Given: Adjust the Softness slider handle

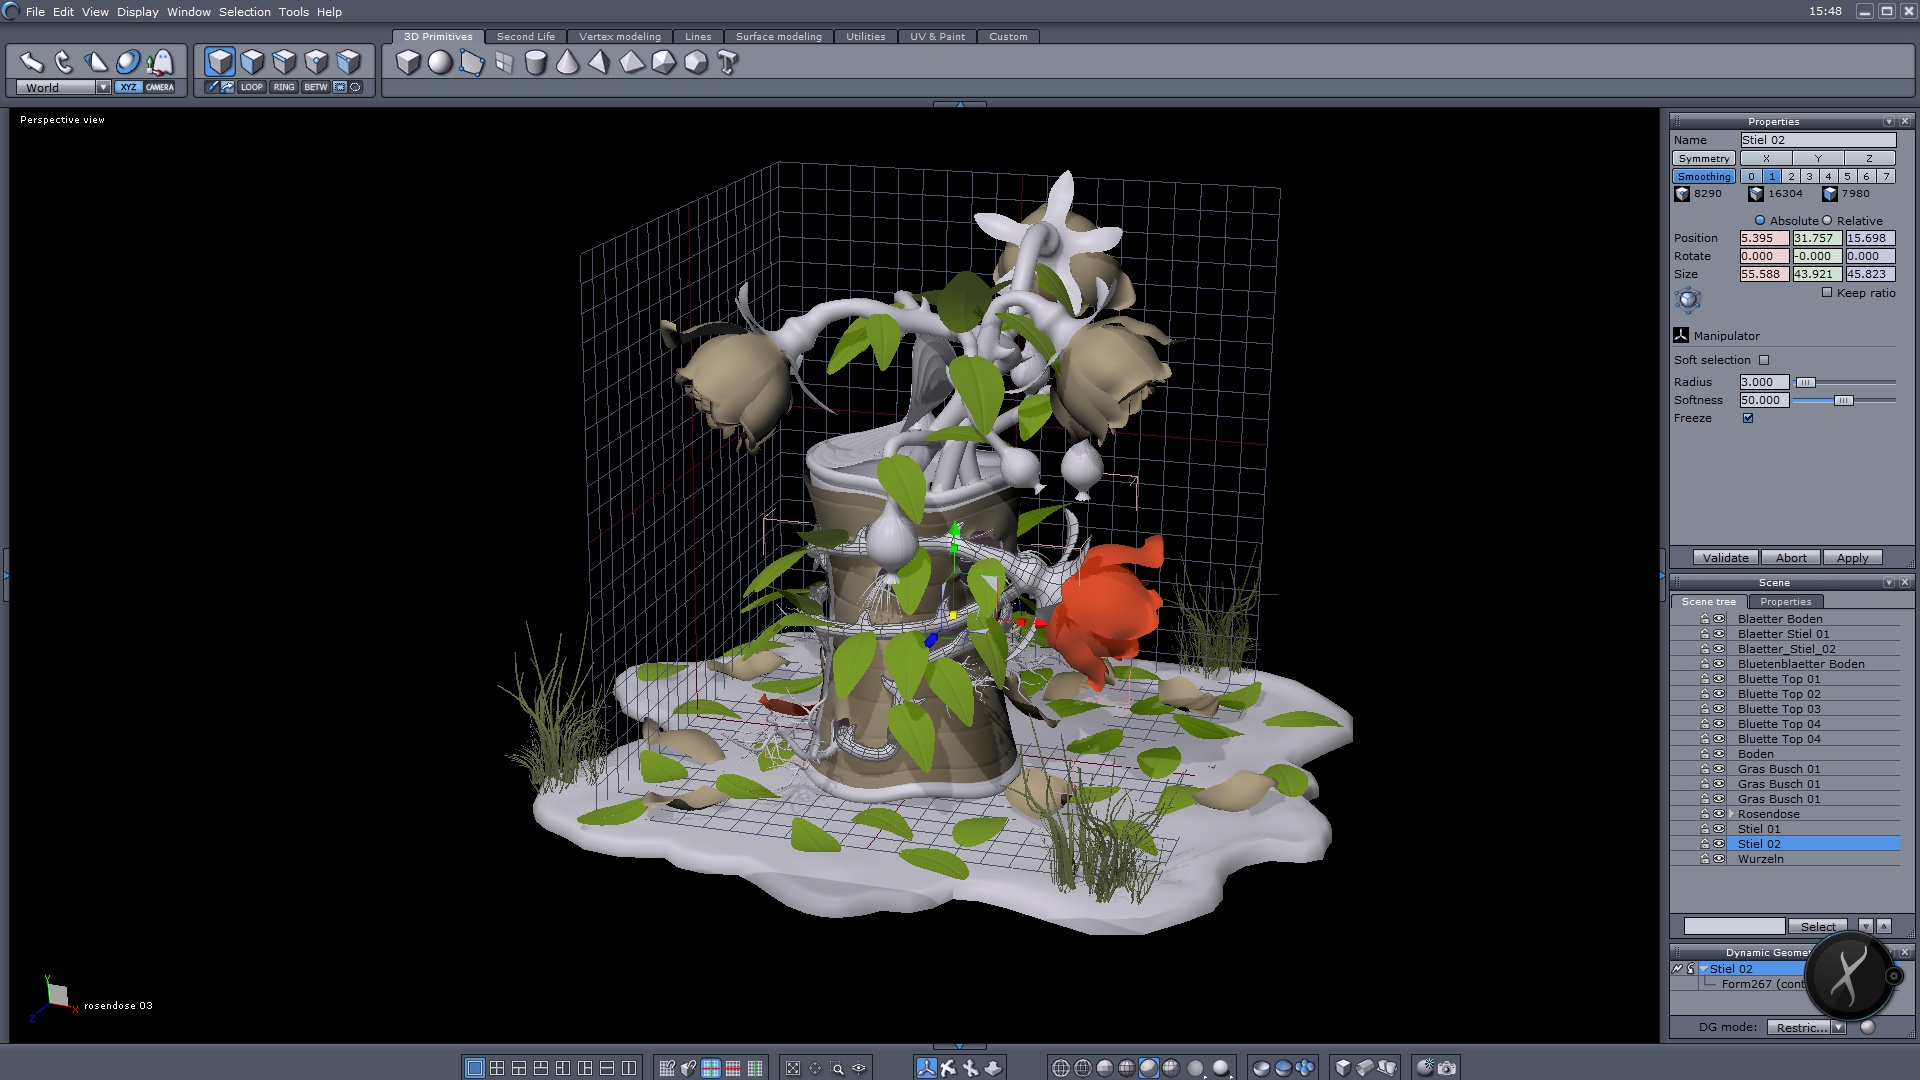Looking at the screenshot, I should pyautogui.click(x=1843, y=400).
